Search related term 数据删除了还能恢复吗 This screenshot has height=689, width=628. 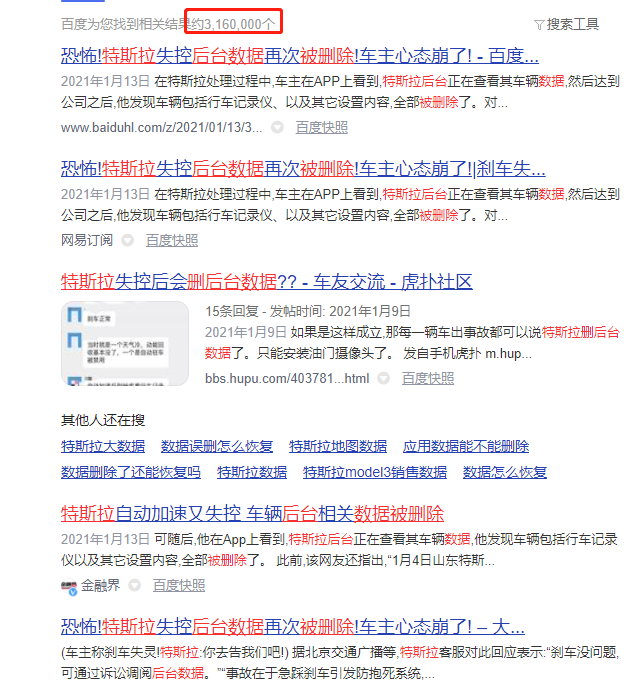tap(131, 472)
